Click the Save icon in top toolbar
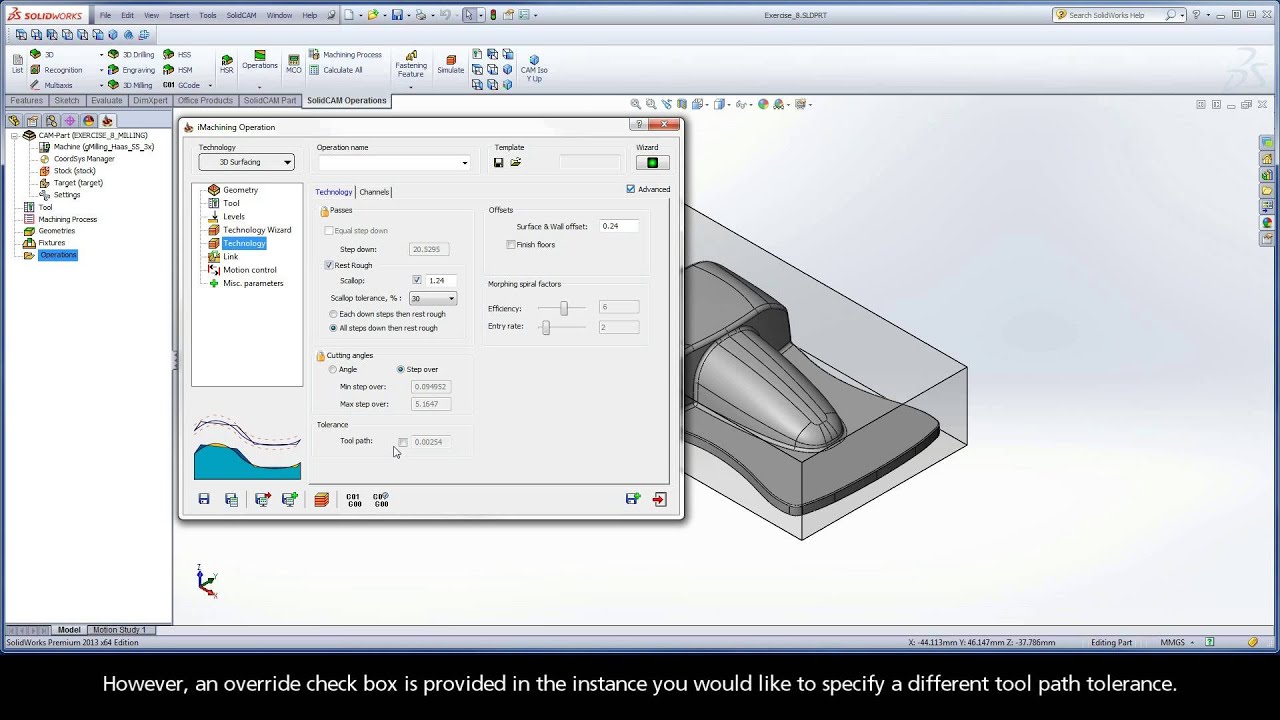This screenshot has width=1280, height=720. click(x=397, y=15)
